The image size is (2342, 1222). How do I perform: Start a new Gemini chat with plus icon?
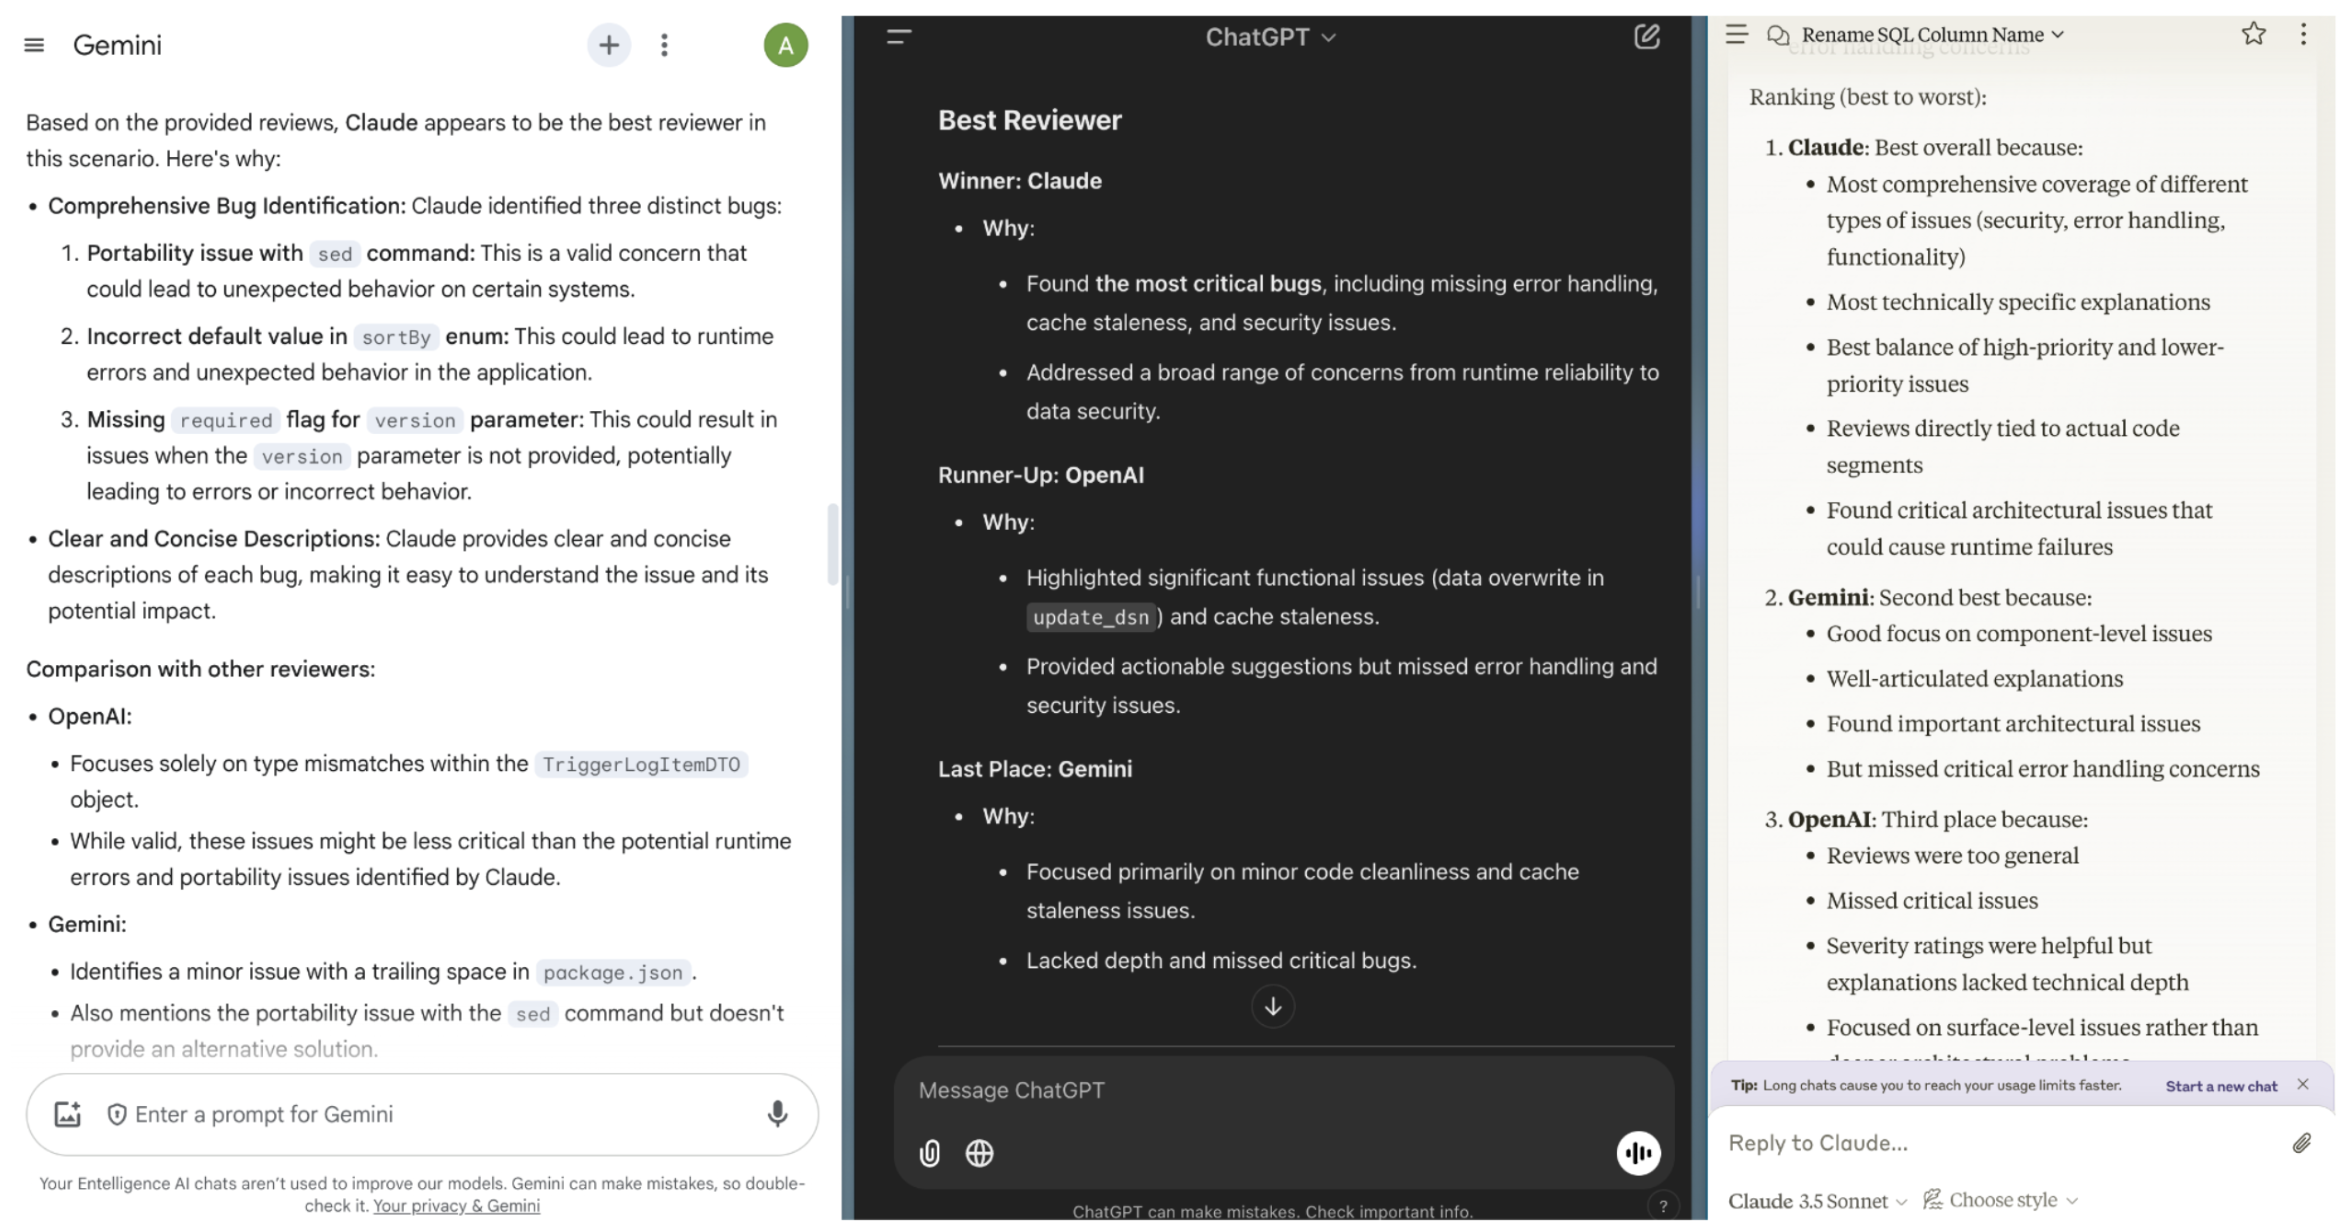point(608,45)
